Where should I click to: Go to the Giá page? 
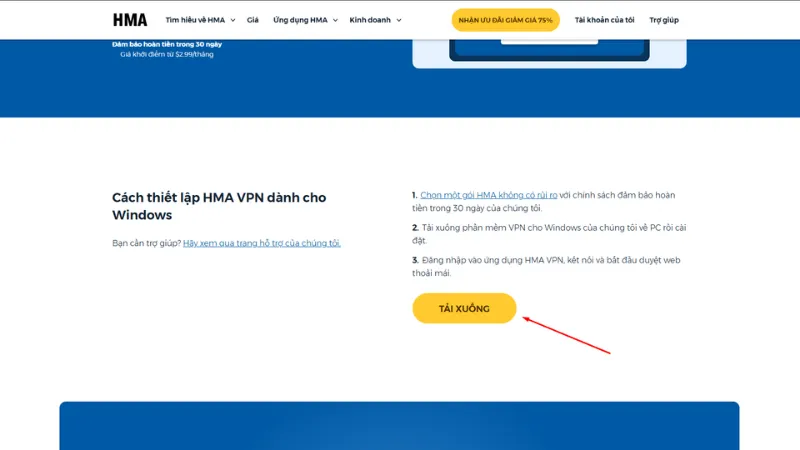(x=253, y=20)
